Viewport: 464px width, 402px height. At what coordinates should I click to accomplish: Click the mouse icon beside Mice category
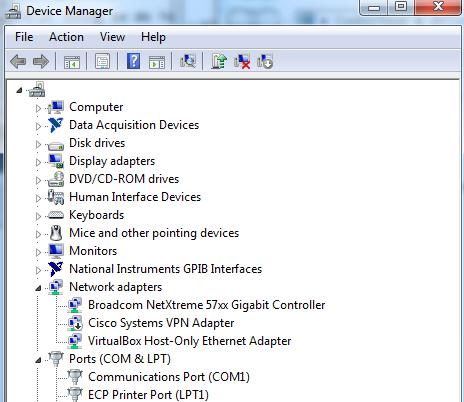(56, 233)
